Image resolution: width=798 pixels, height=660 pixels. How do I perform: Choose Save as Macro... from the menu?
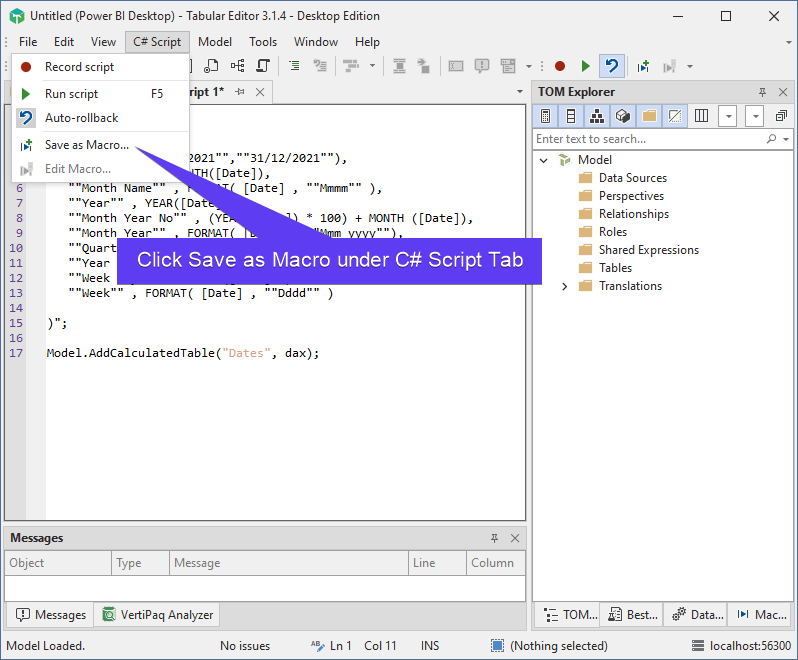coord(100,145)
